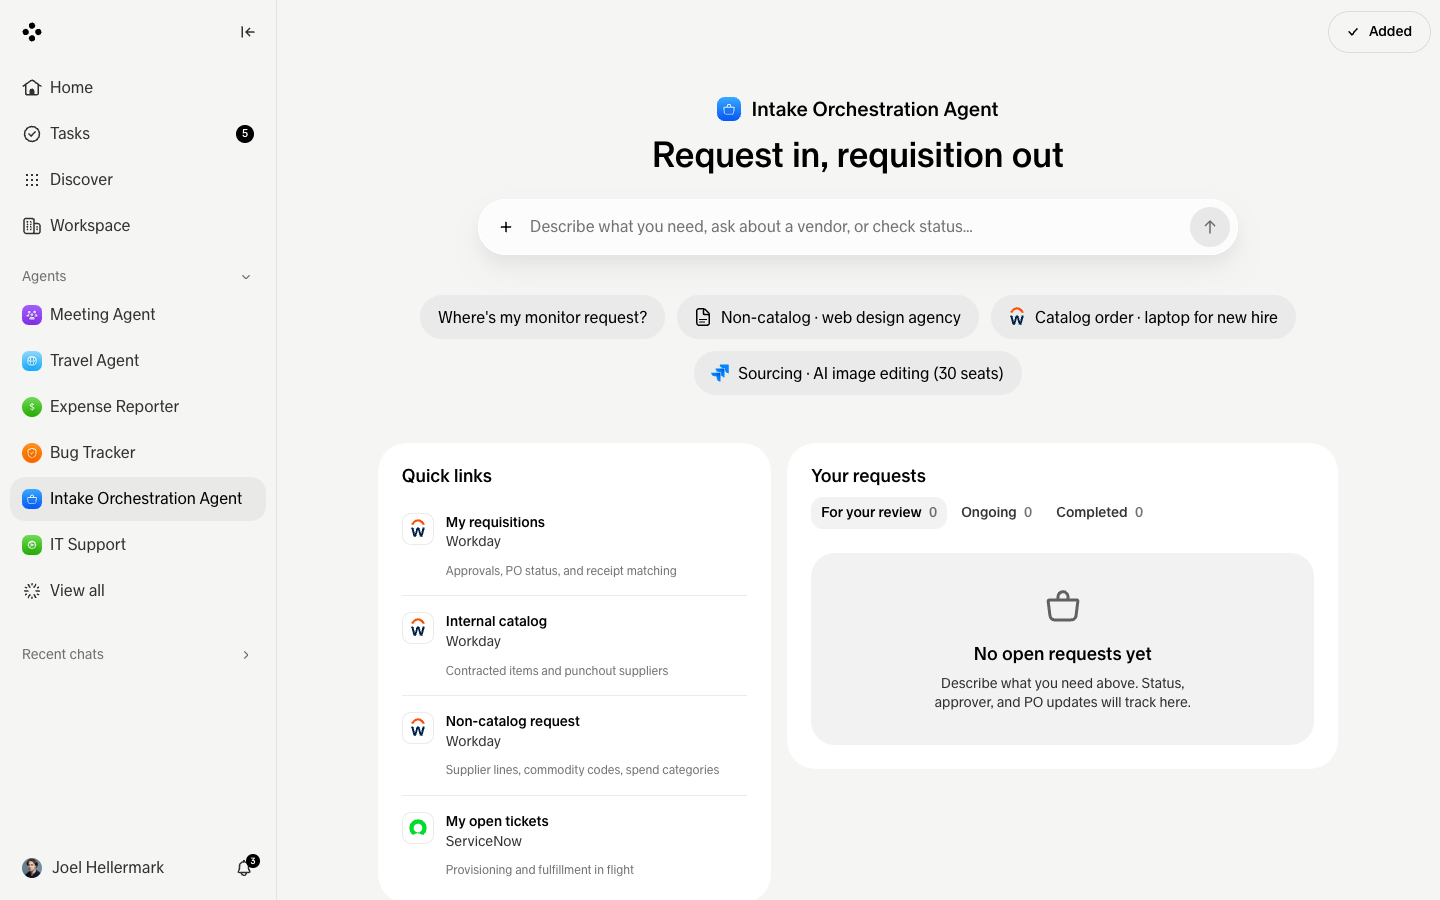Select Catalog order laptop for new hire
1440x900 pixels.
point(1143,317)
